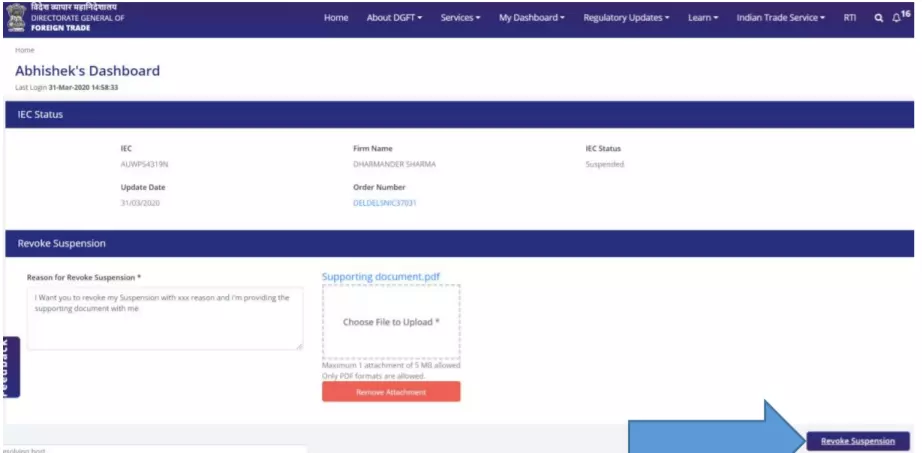Click the Only PDF formats are allowed note
Screen dimensions: 922x453
[373, 376]
